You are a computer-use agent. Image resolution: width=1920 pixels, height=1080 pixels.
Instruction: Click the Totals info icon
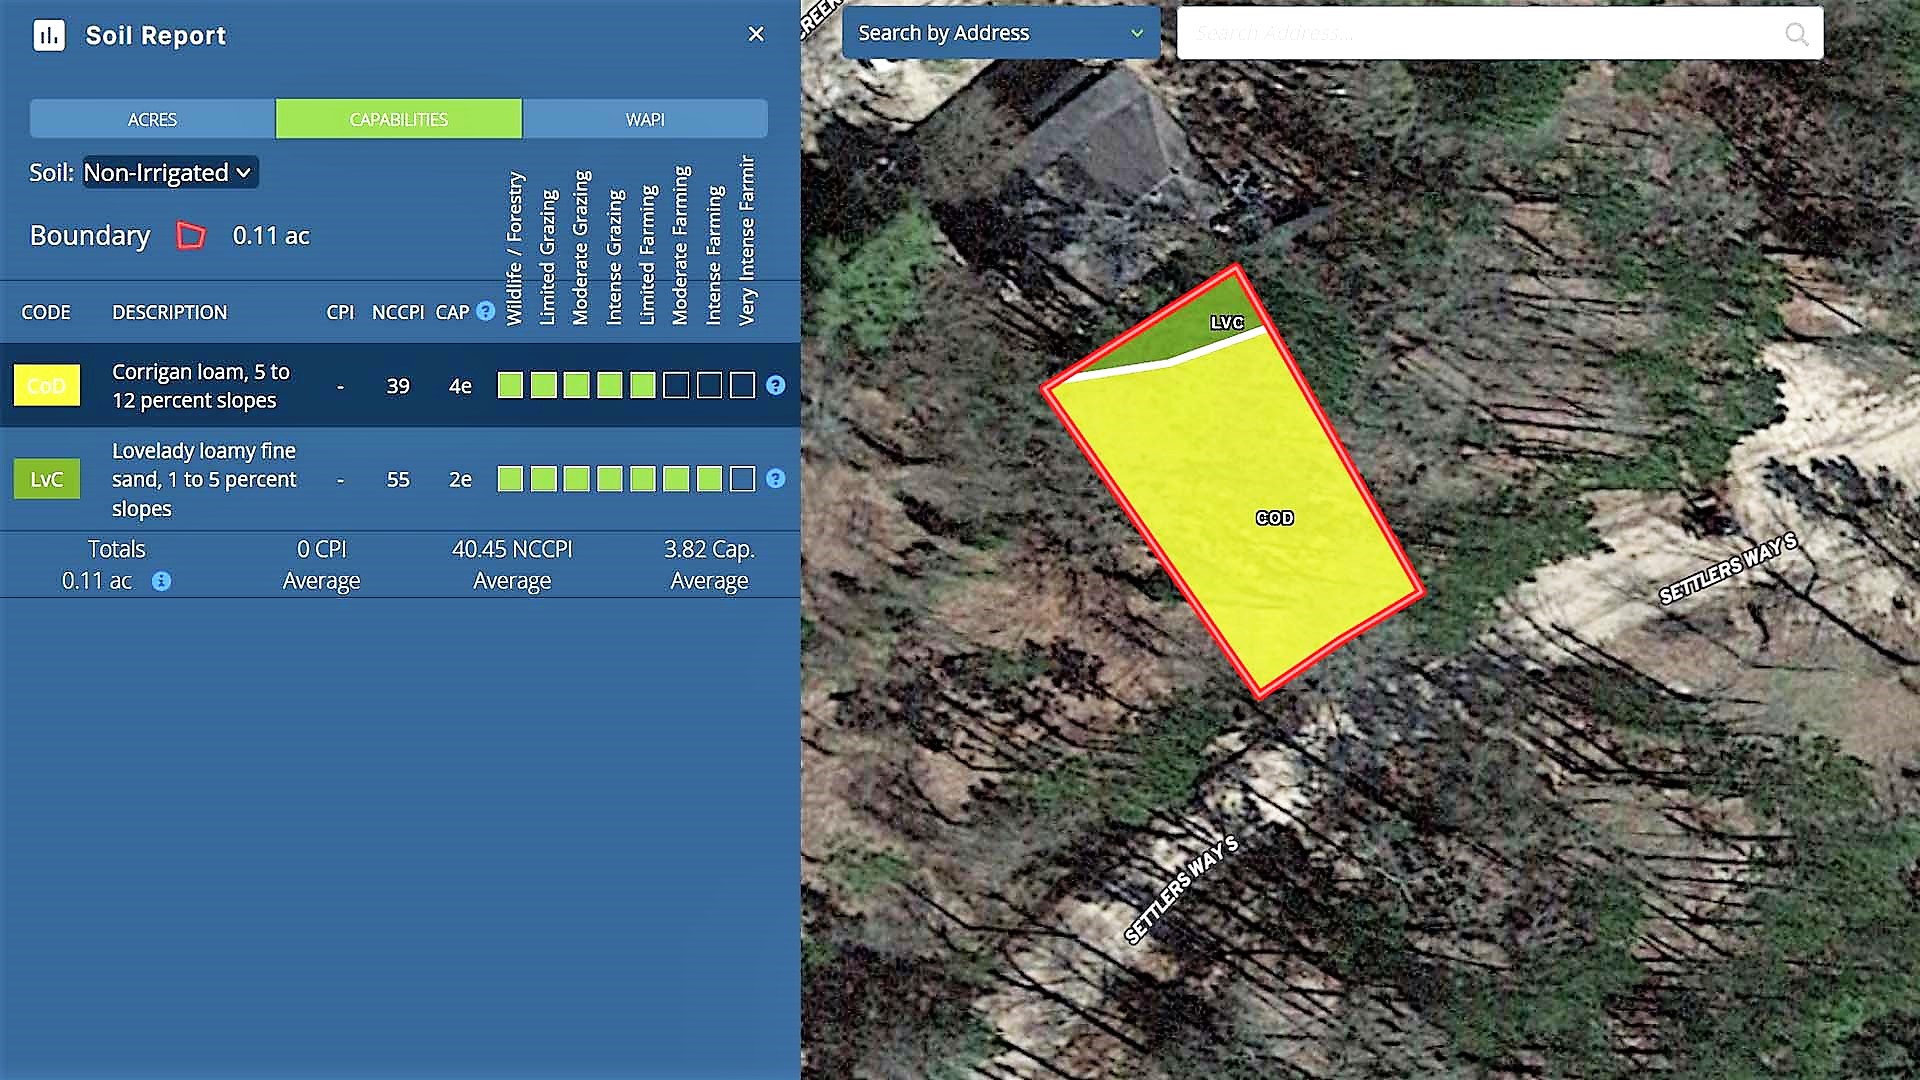tap(161, 581)
